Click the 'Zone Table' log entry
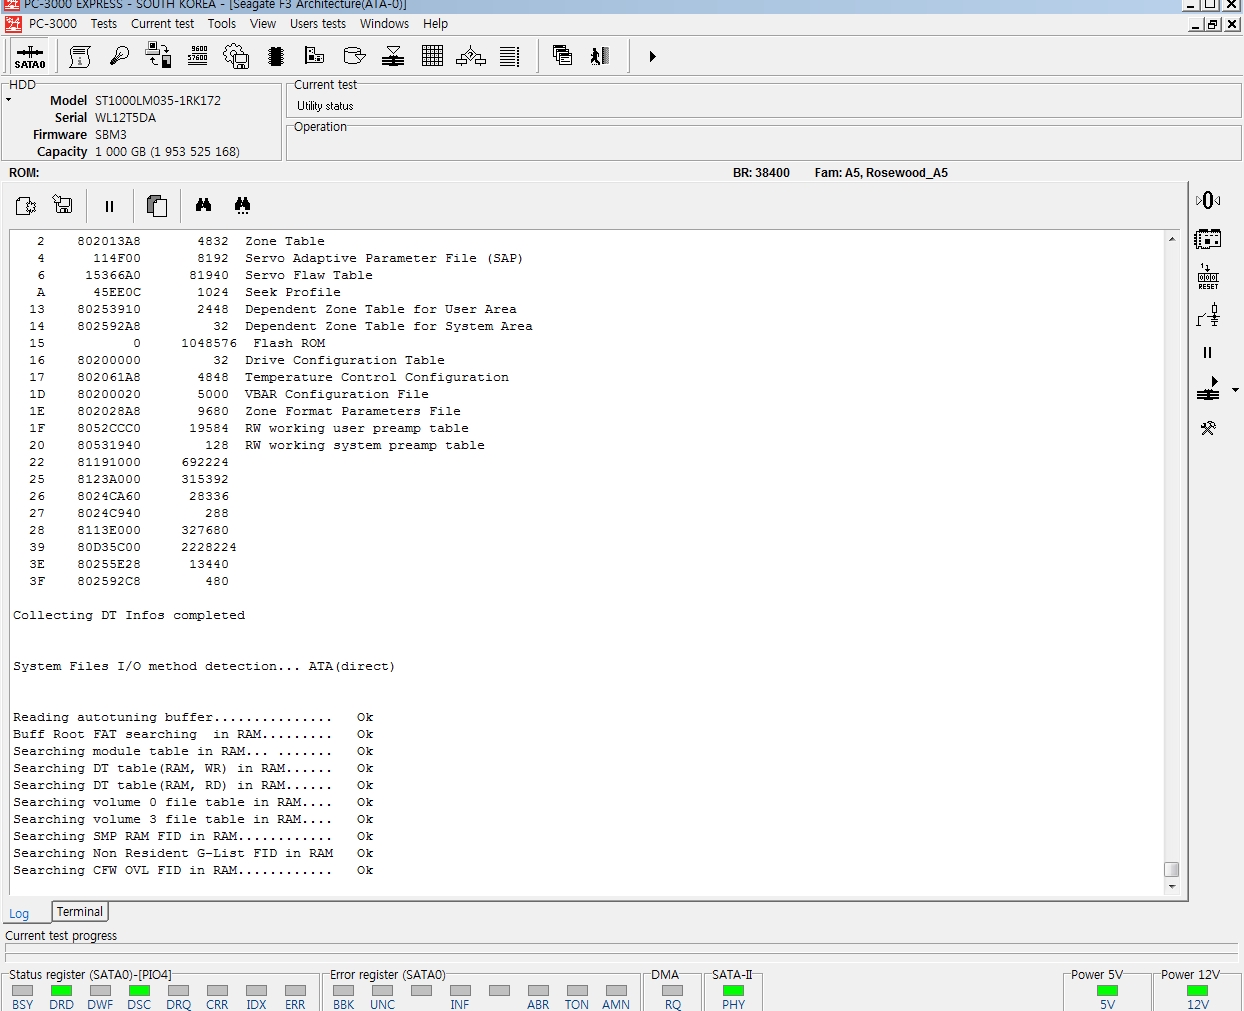1244x1011 pixels. pyautogui.click(x=285, y=241)
